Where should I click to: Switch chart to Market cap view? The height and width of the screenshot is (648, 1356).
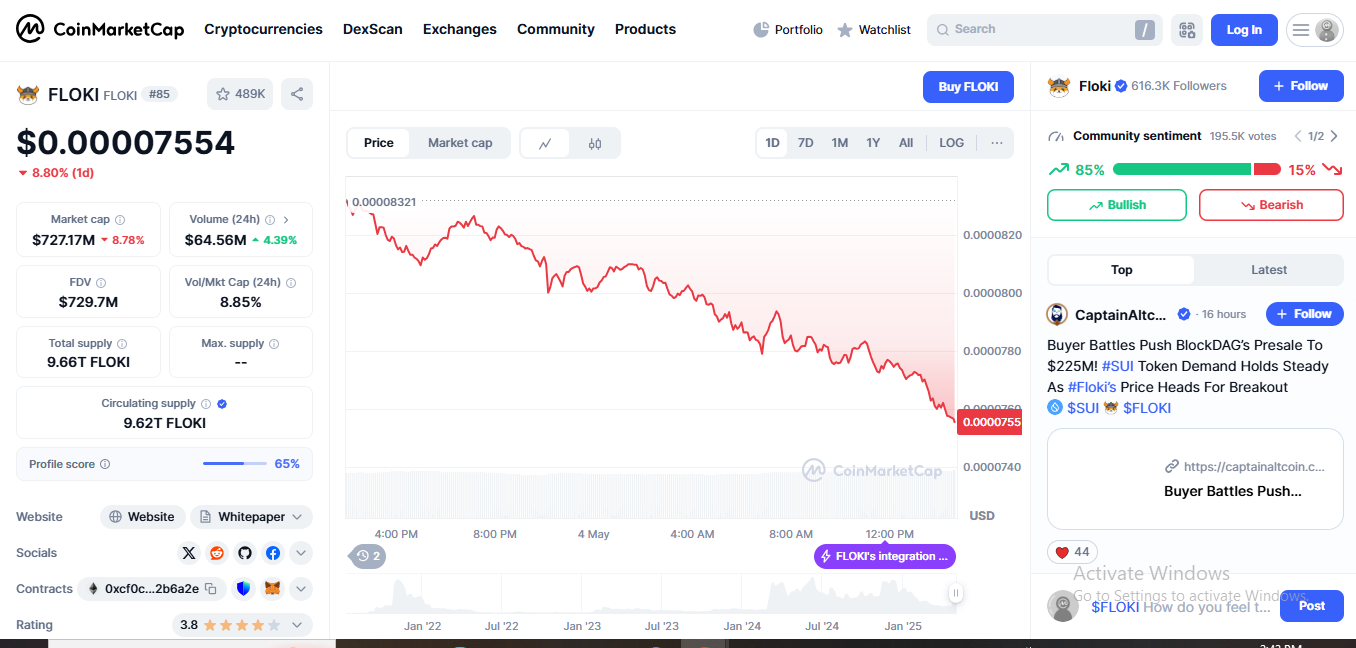[x=460, y=143]
